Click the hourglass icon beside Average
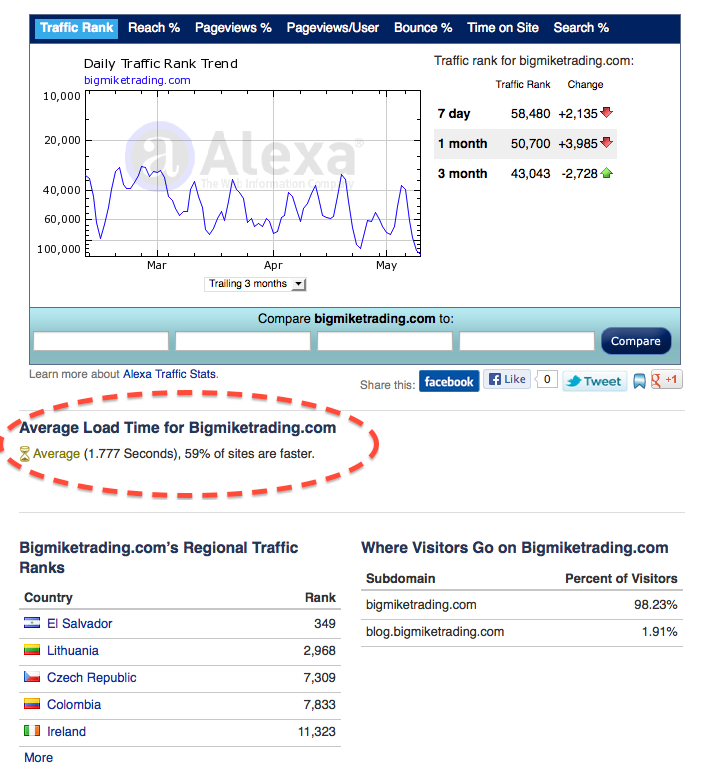 coord(25,454)
